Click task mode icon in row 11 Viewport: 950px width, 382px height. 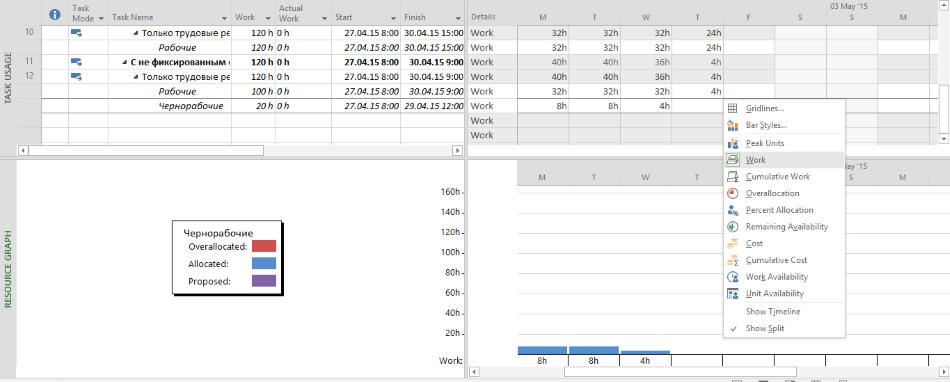coord(76,62)
